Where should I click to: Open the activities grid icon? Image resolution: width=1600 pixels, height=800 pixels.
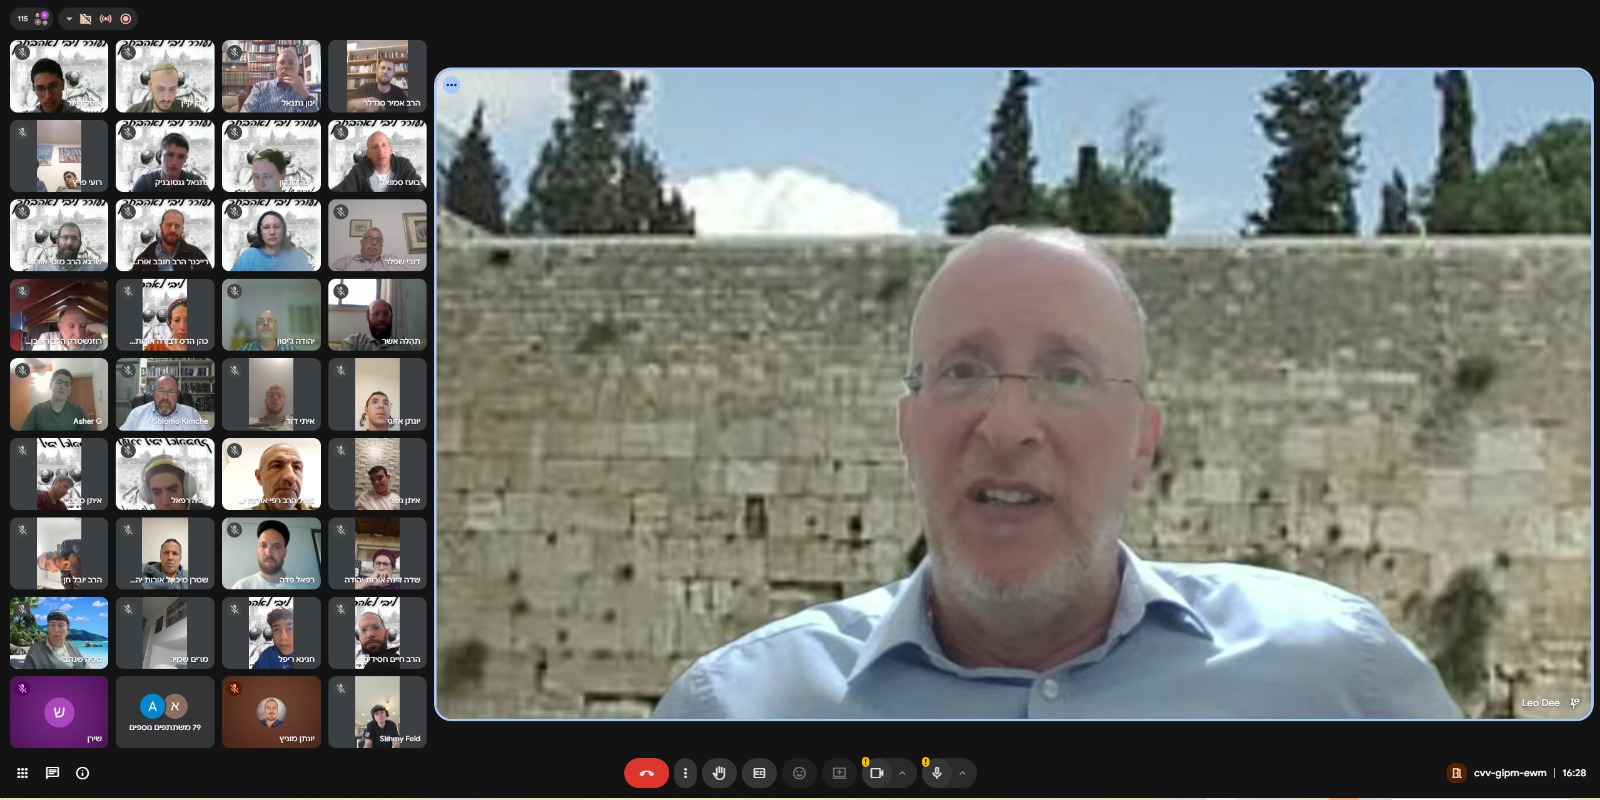pos(22,773)
